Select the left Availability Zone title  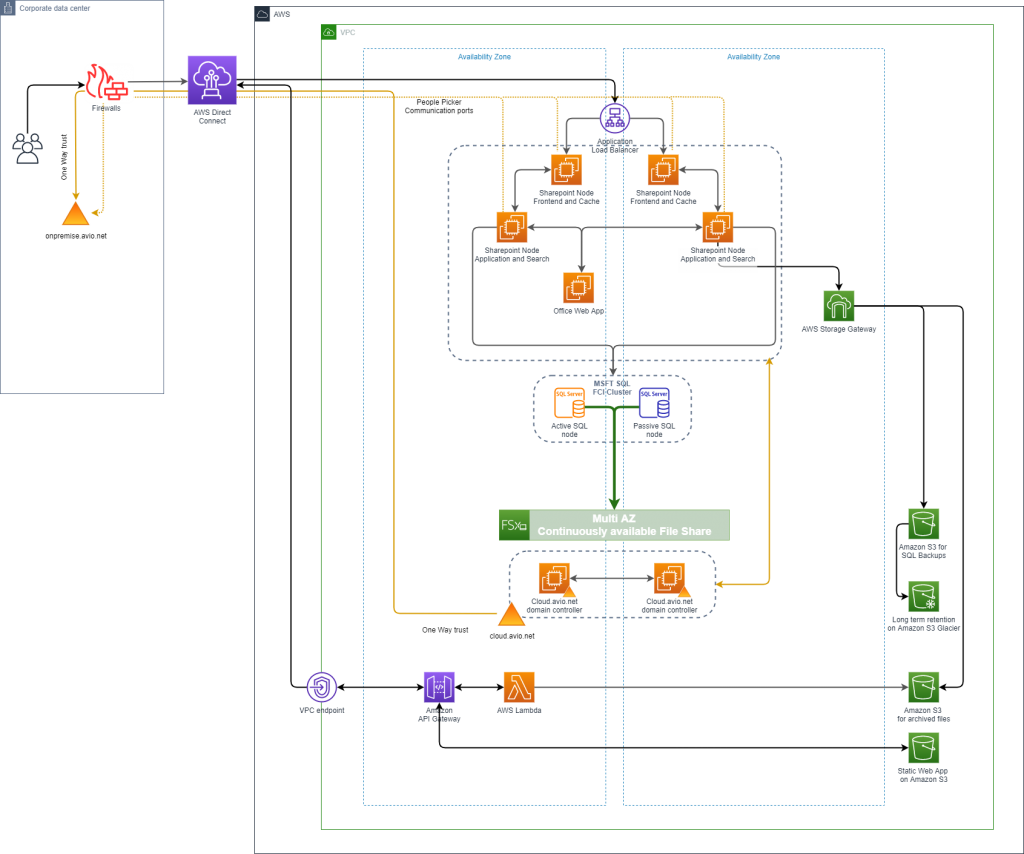point(485,55)
